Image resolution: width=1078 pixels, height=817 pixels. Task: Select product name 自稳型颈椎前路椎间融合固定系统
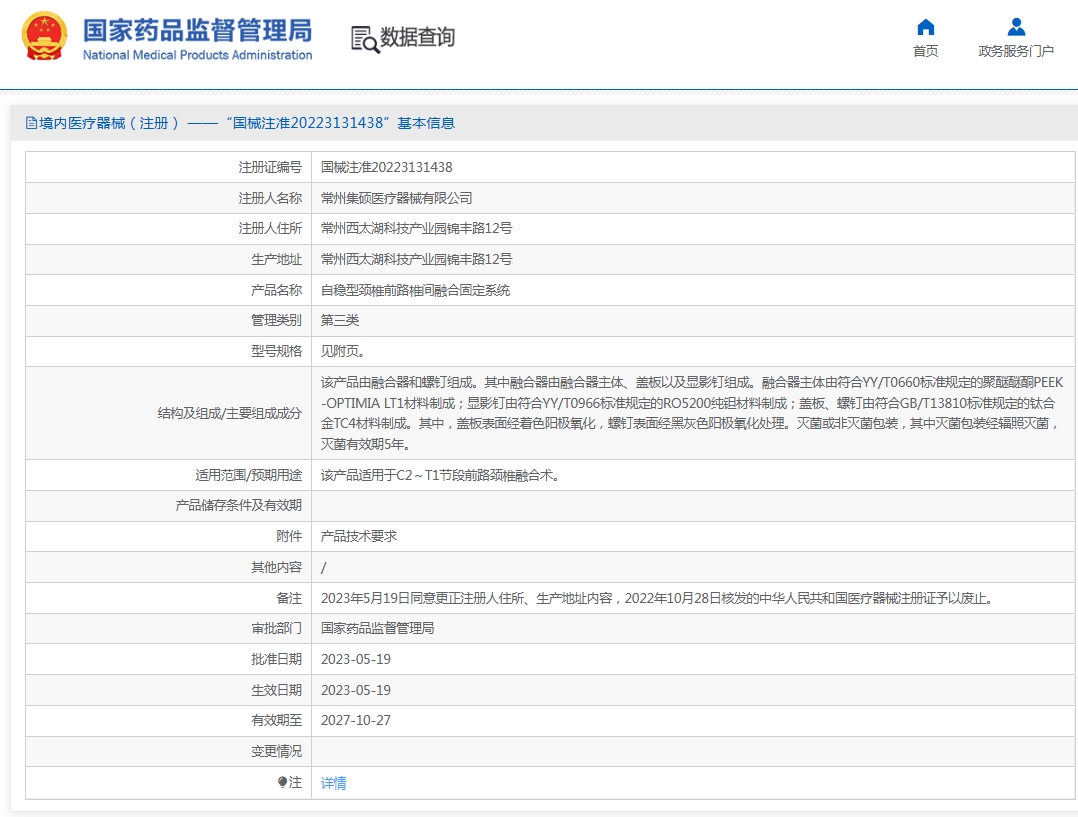coord(415,290)
